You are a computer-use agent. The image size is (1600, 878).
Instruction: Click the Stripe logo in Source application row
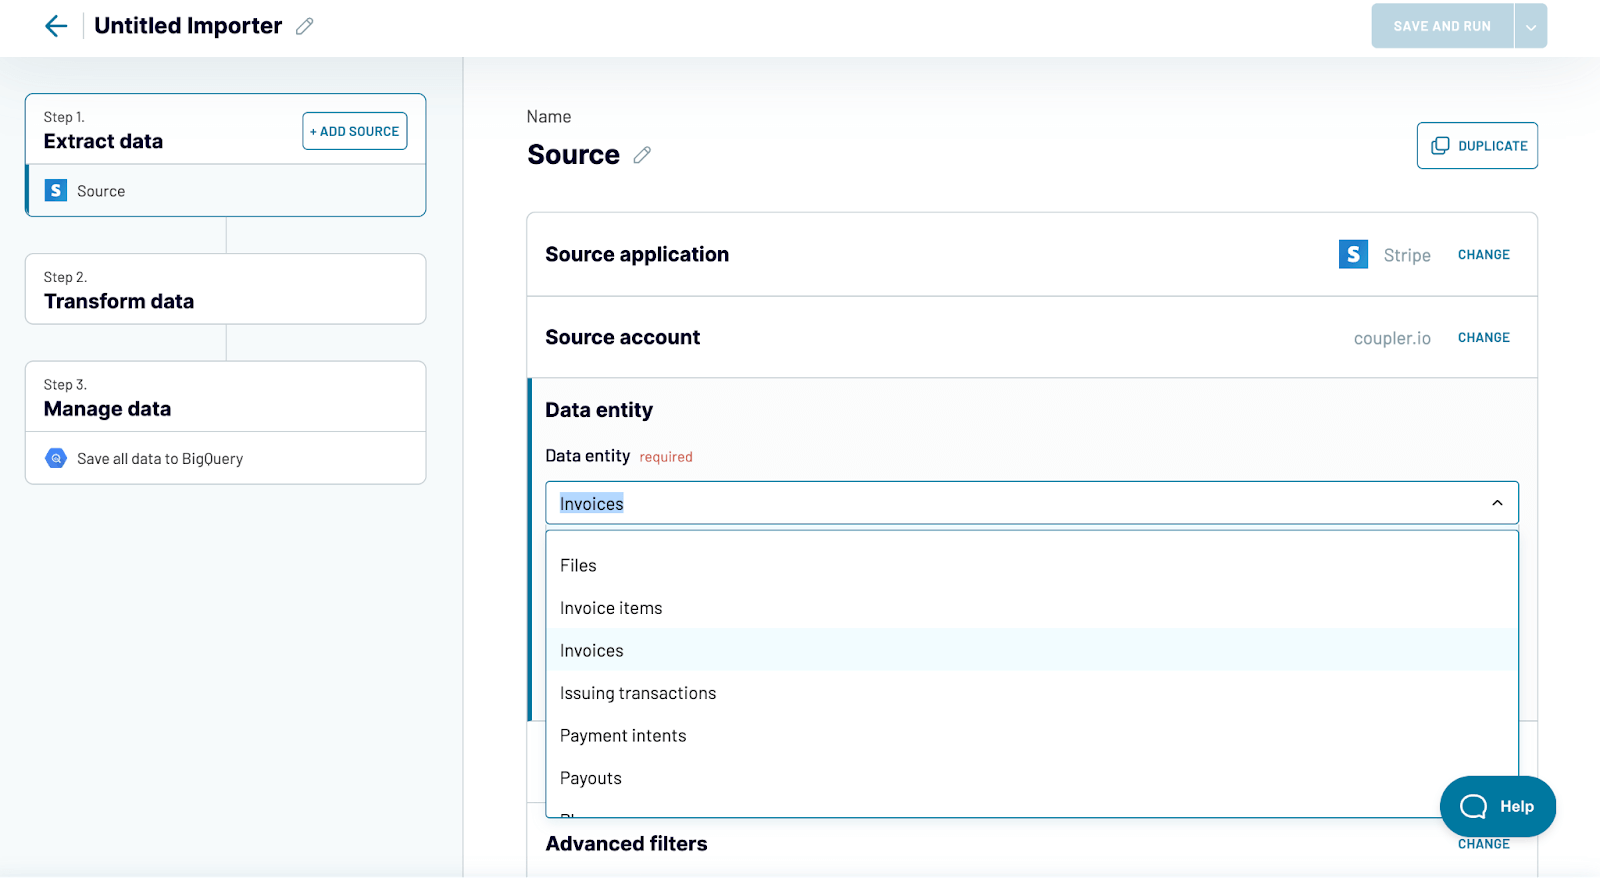(1353, 254)
